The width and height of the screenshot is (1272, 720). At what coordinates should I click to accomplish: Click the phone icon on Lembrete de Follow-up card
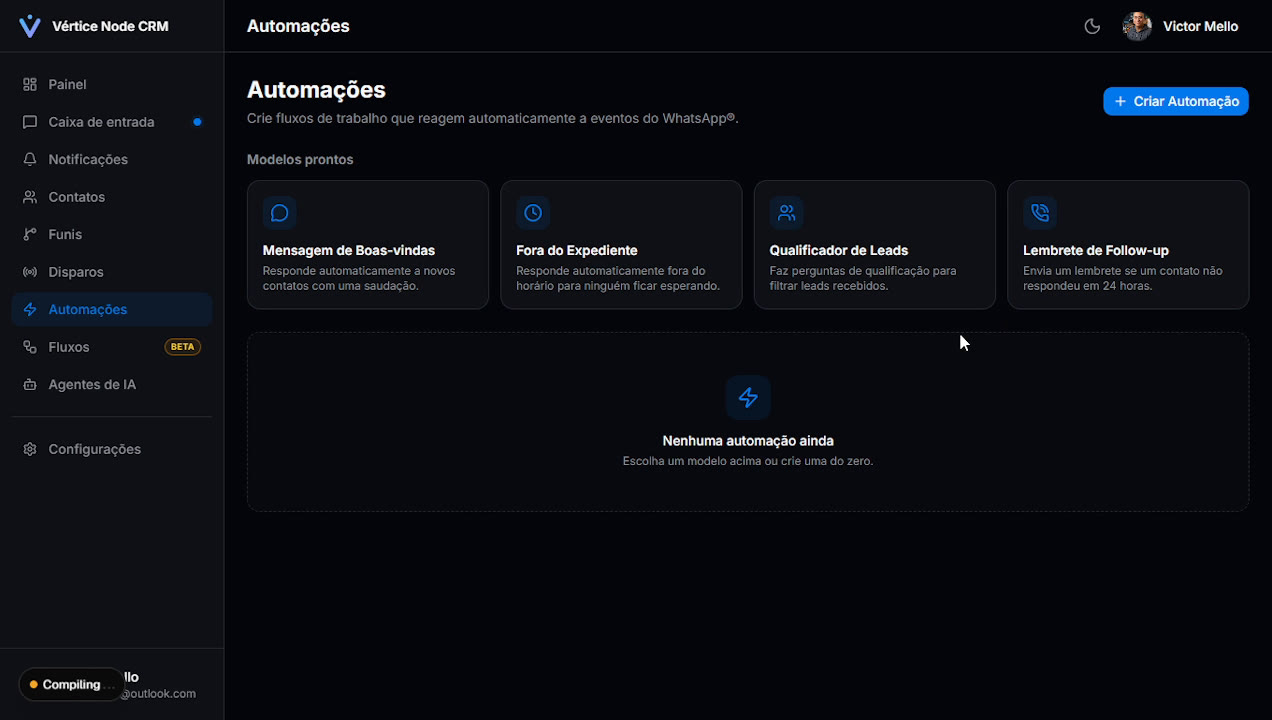coord(1040,213)
